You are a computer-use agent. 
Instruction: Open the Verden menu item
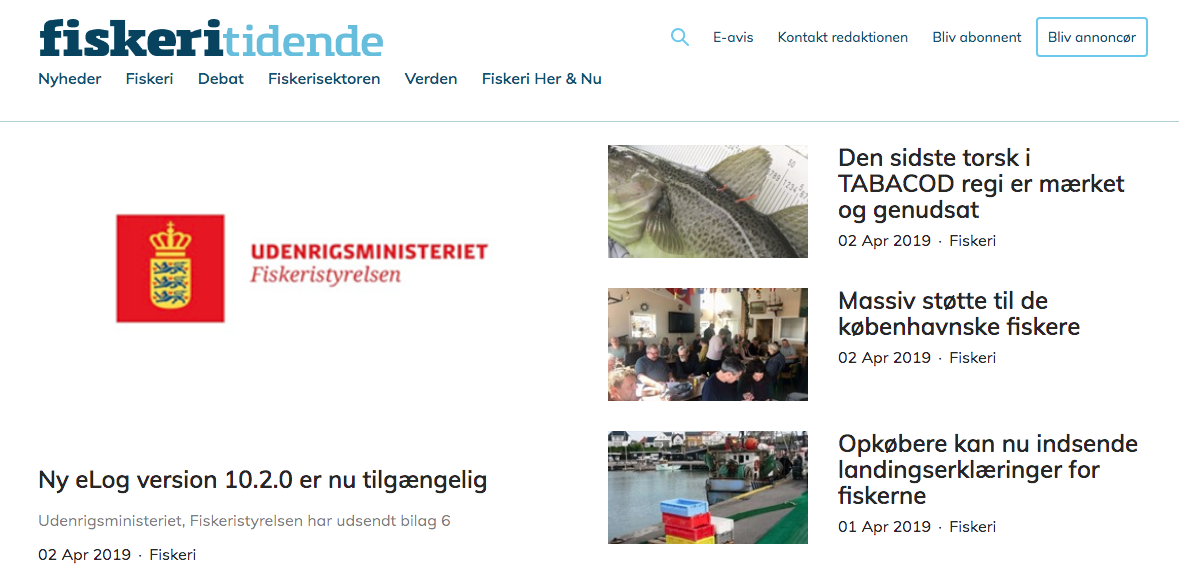(x=431, y=79)
